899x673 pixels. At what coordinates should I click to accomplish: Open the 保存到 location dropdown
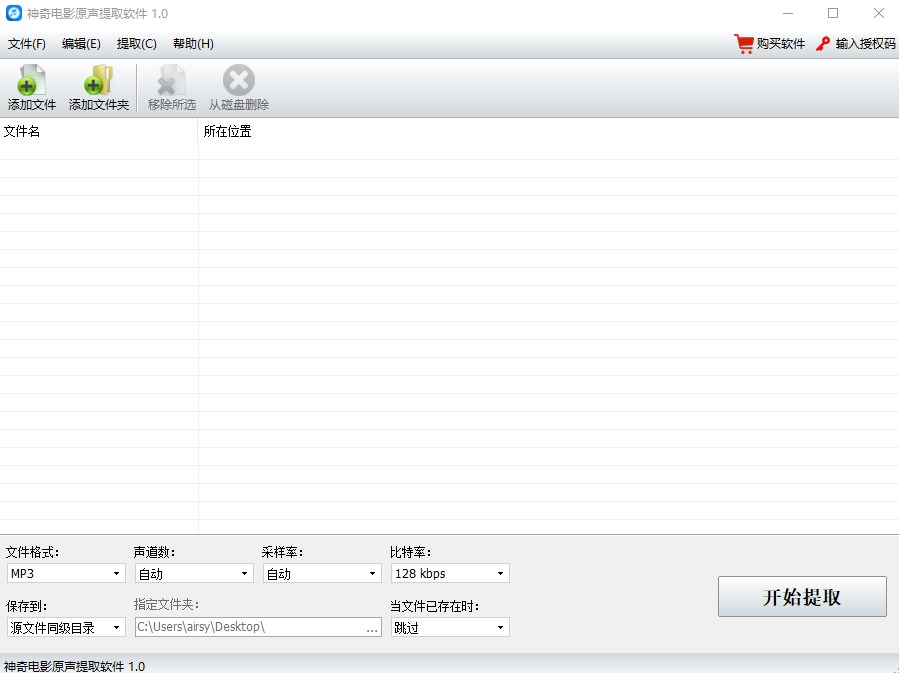(65, 627)
